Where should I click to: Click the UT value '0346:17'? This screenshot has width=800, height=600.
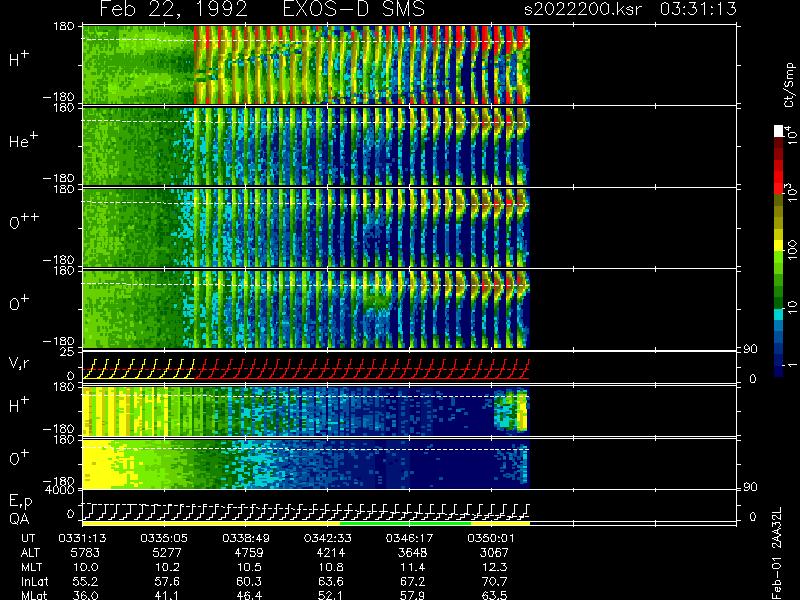[409, 538]
